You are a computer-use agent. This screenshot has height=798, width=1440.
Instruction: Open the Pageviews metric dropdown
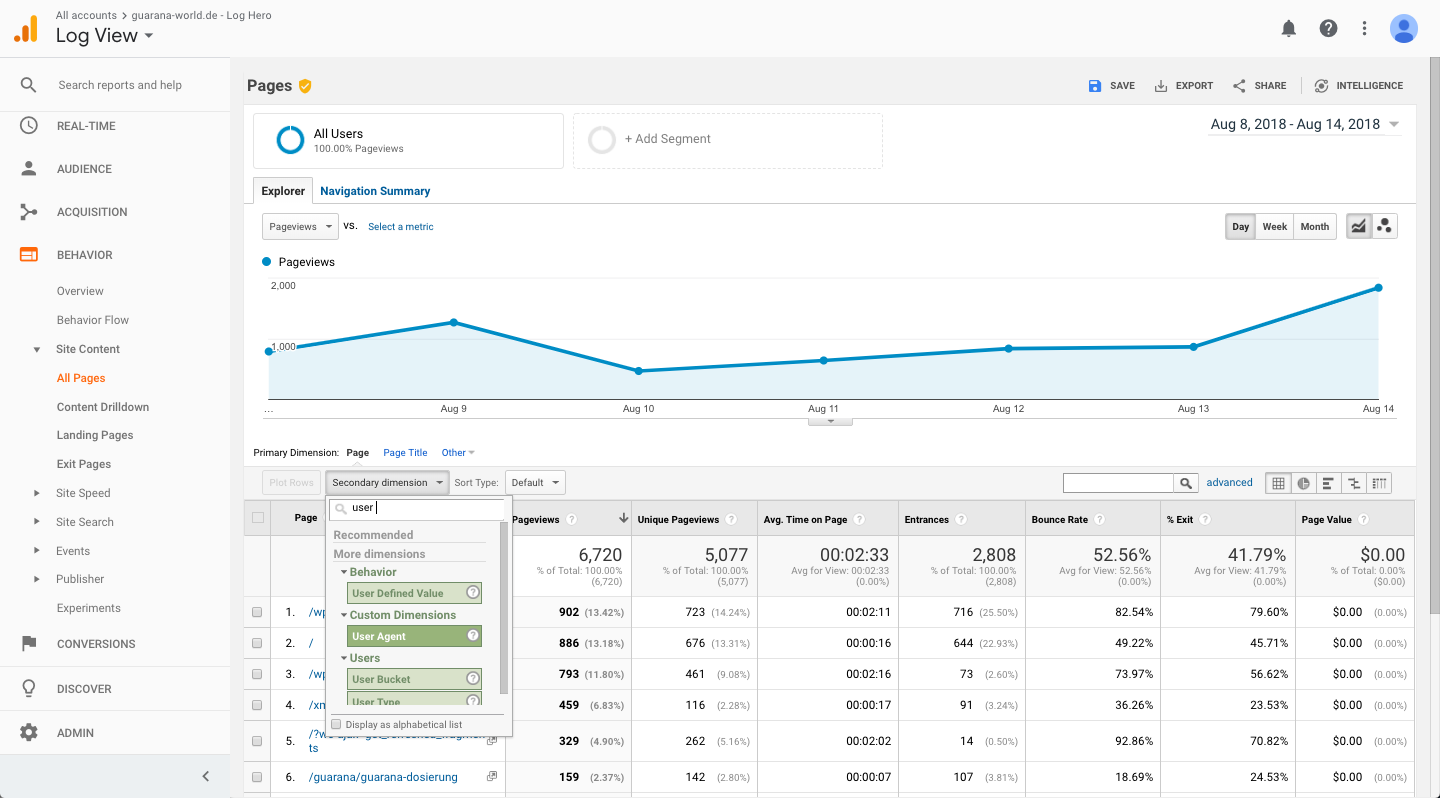point(300,227)
